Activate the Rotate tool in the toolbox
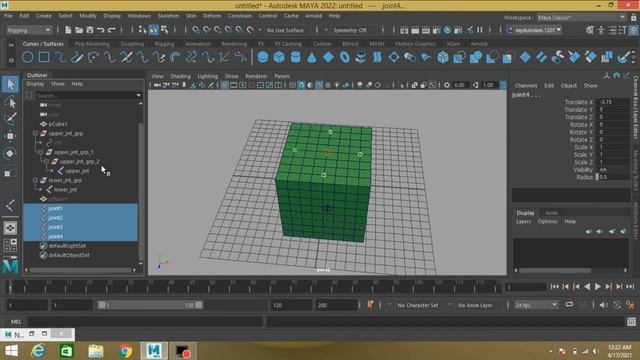 [10, 153]
